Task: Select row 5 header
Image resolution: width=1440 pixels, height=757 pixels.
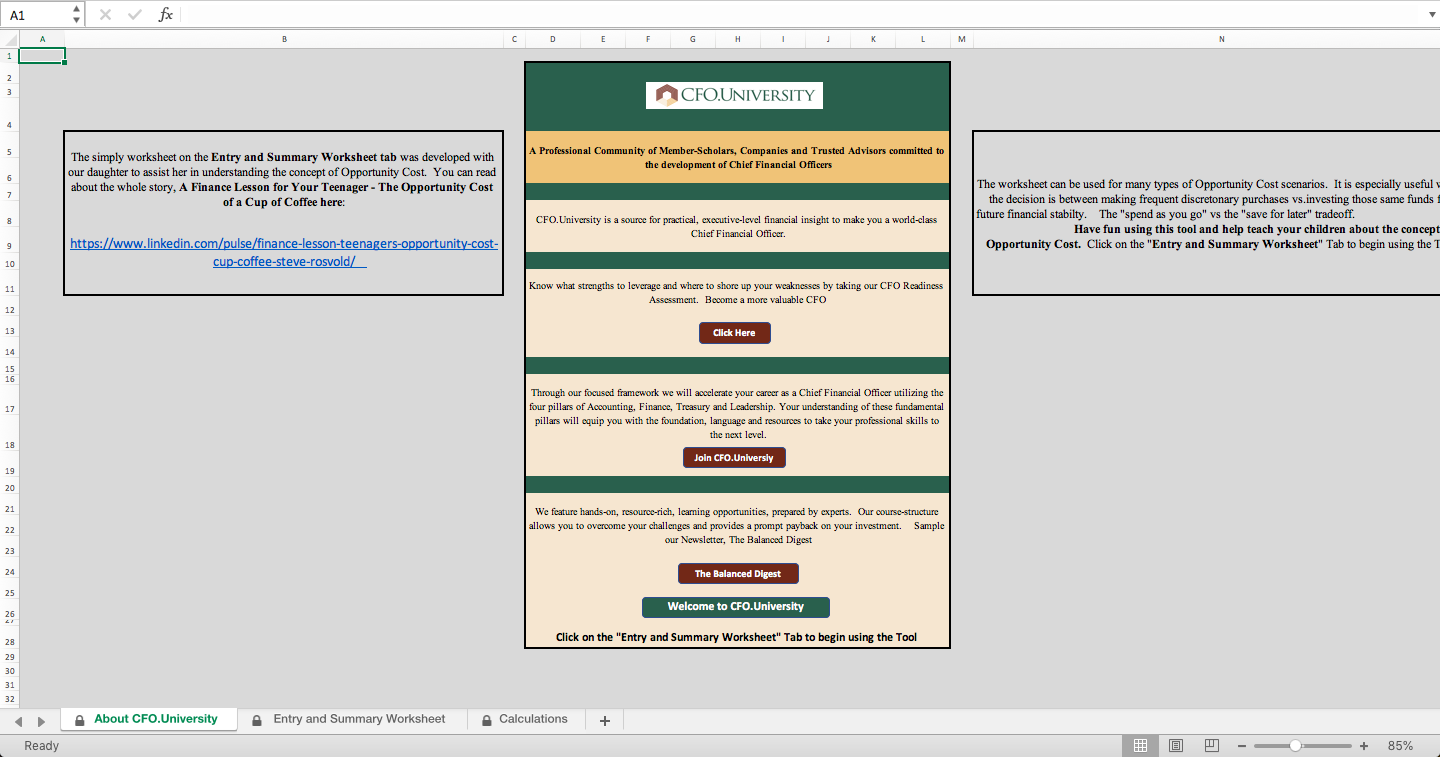Action: (9, 152)
